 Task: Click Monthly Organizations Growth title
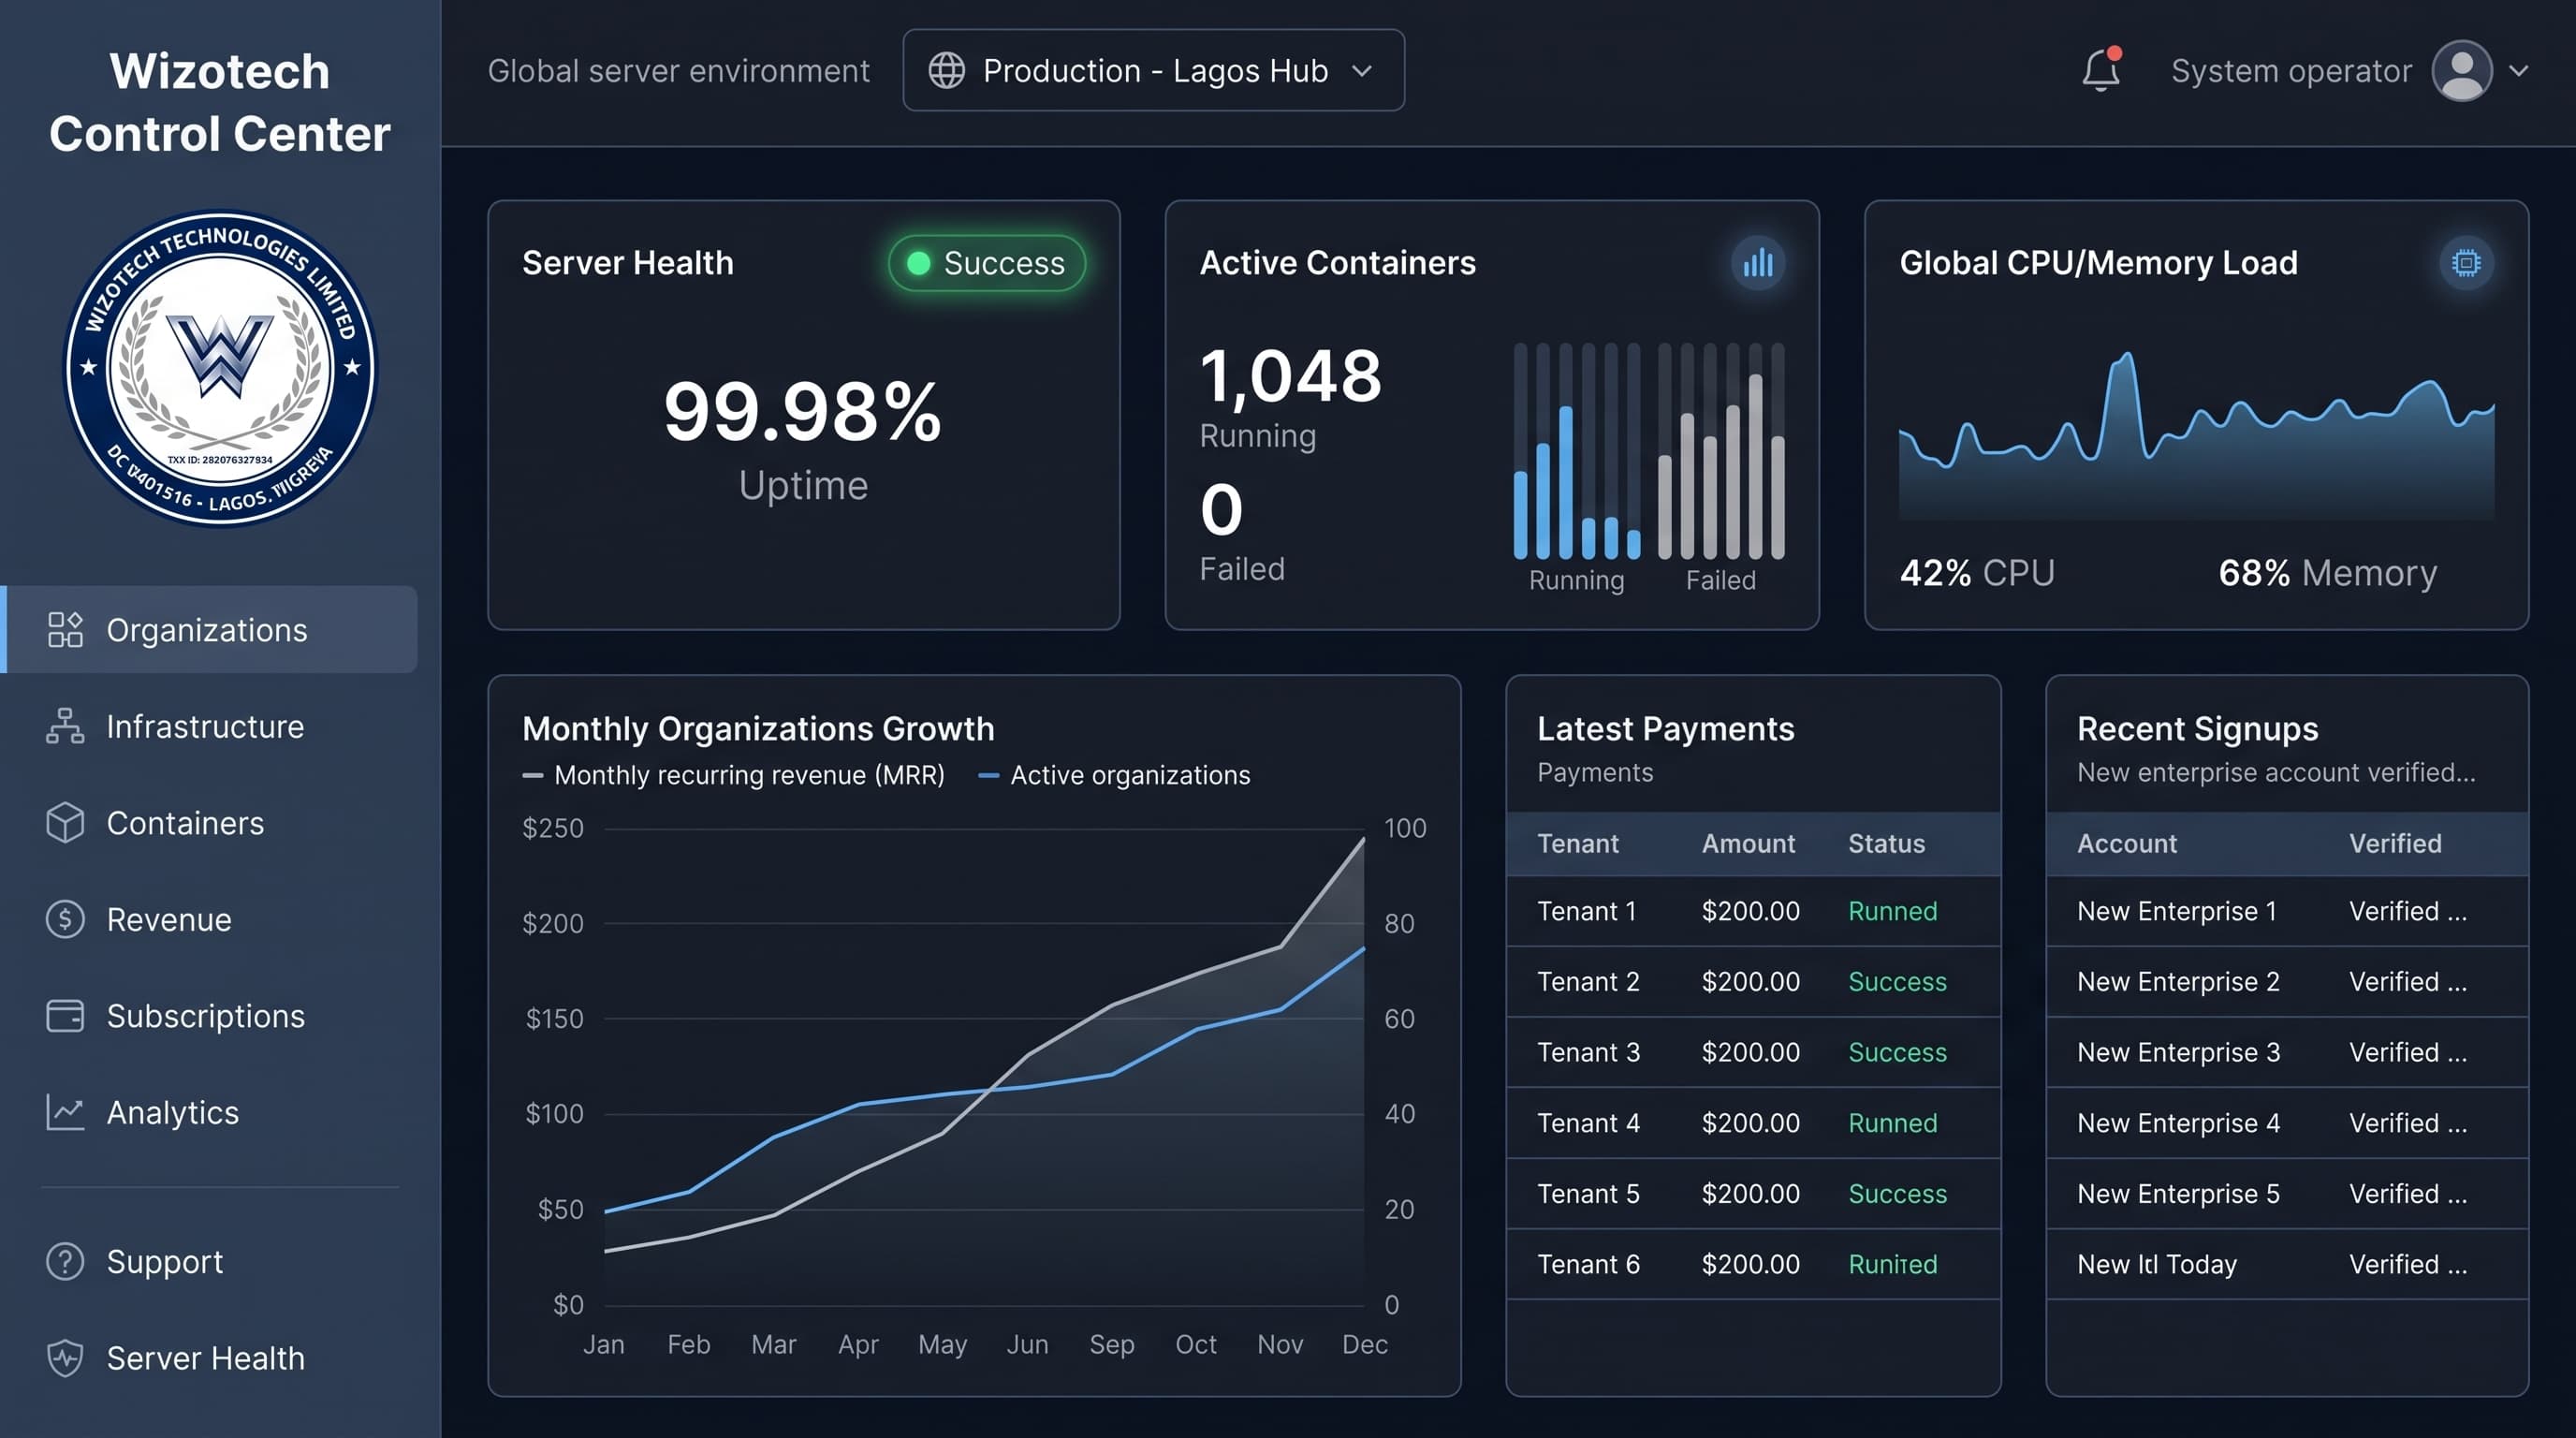pyautogui.click(x=758, y=729)
